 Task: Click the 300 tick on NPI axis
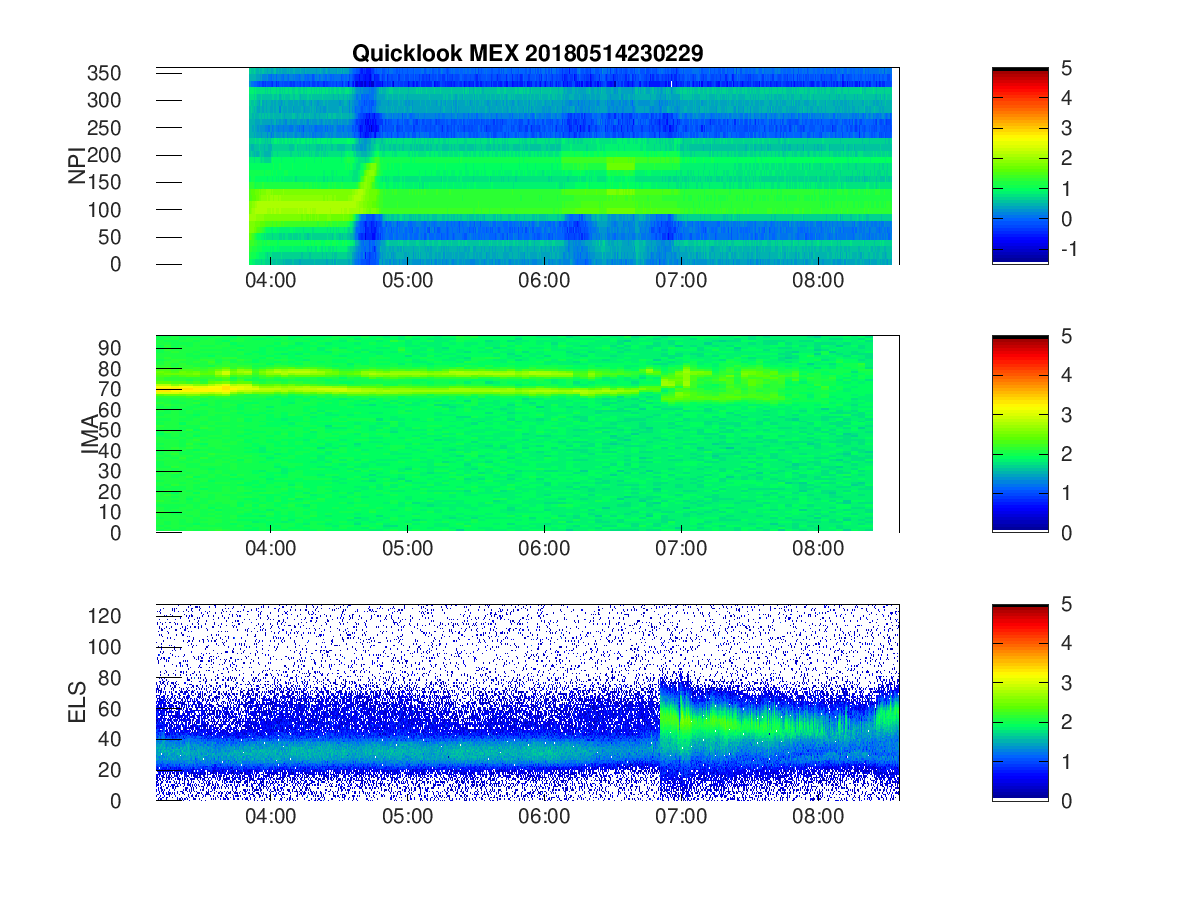click(x=104, y=100)
